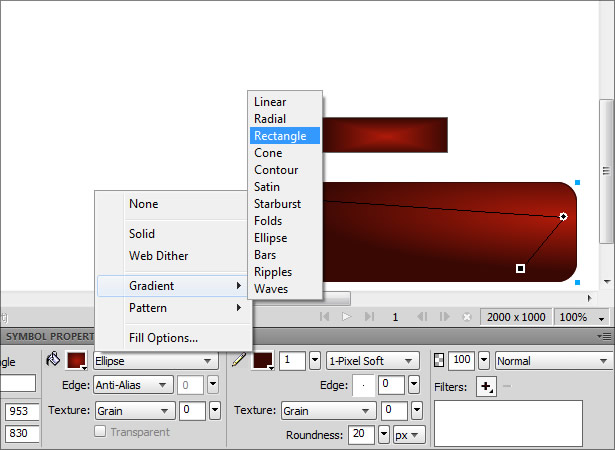Viewport: 615px width, 450px height.
Task: Click horizontal scrollbar right arrow
Action: pos(590,298)
